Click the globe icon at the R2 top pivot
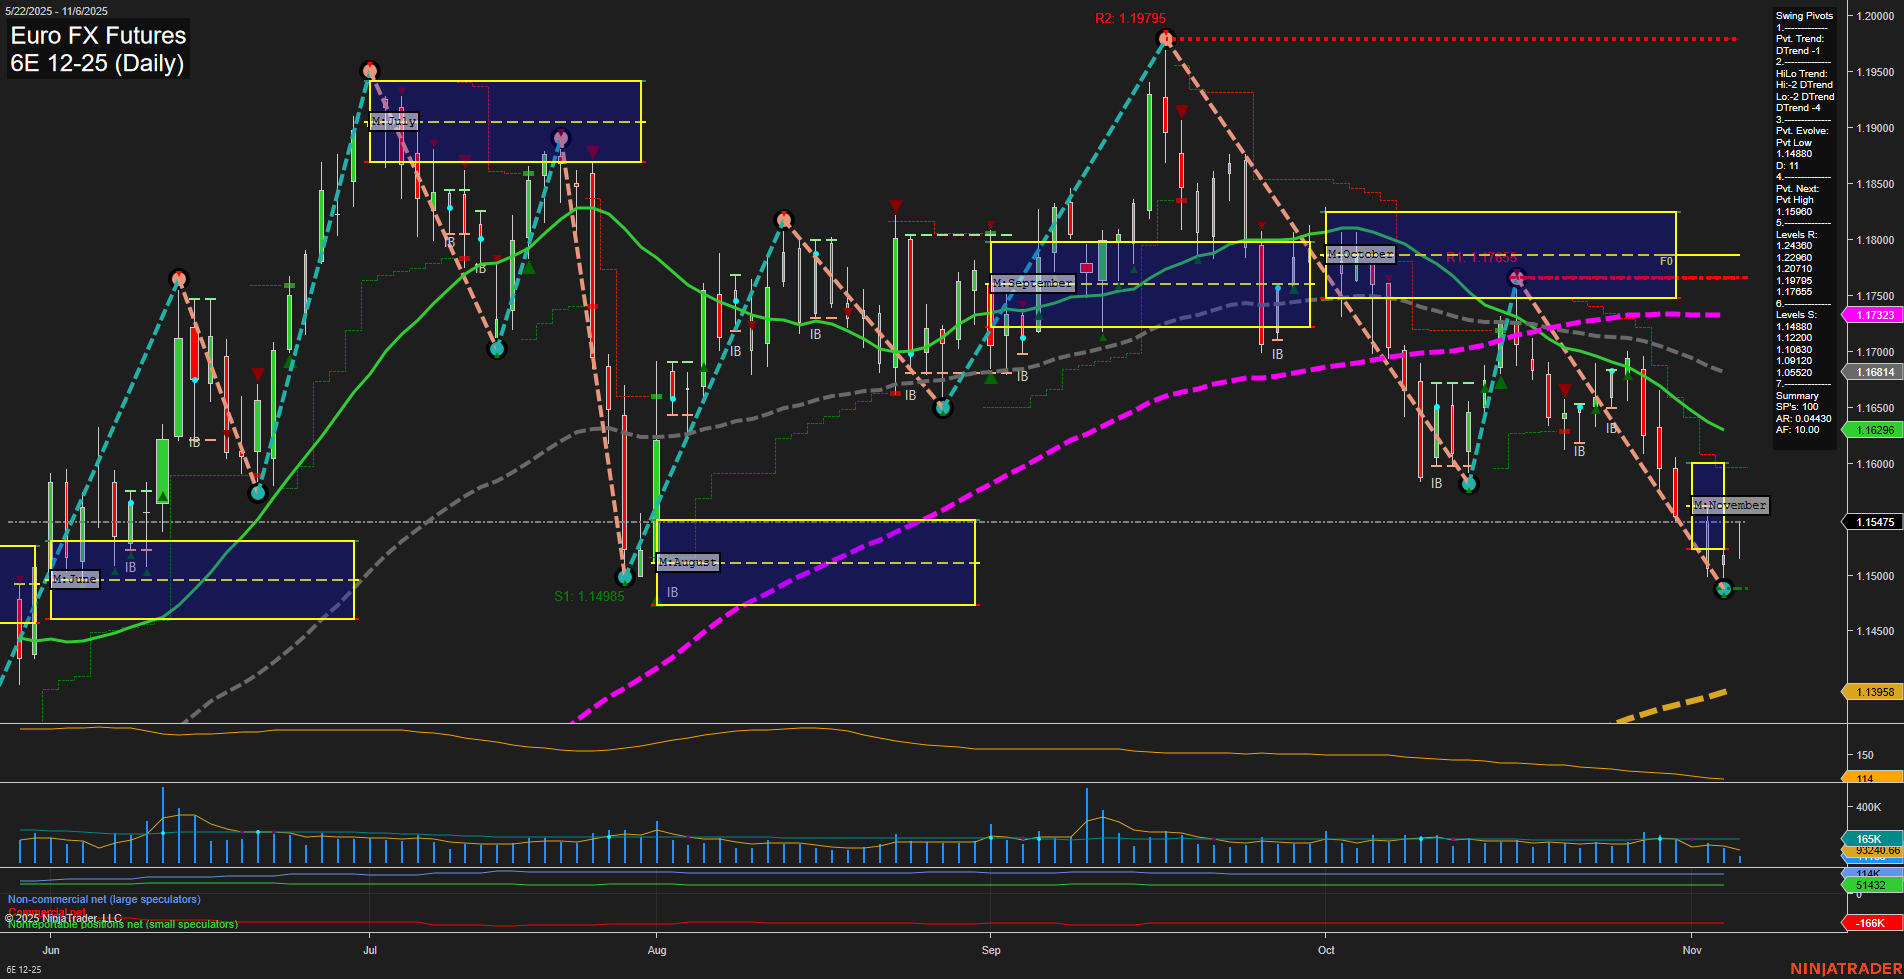 click(1166, 40)
